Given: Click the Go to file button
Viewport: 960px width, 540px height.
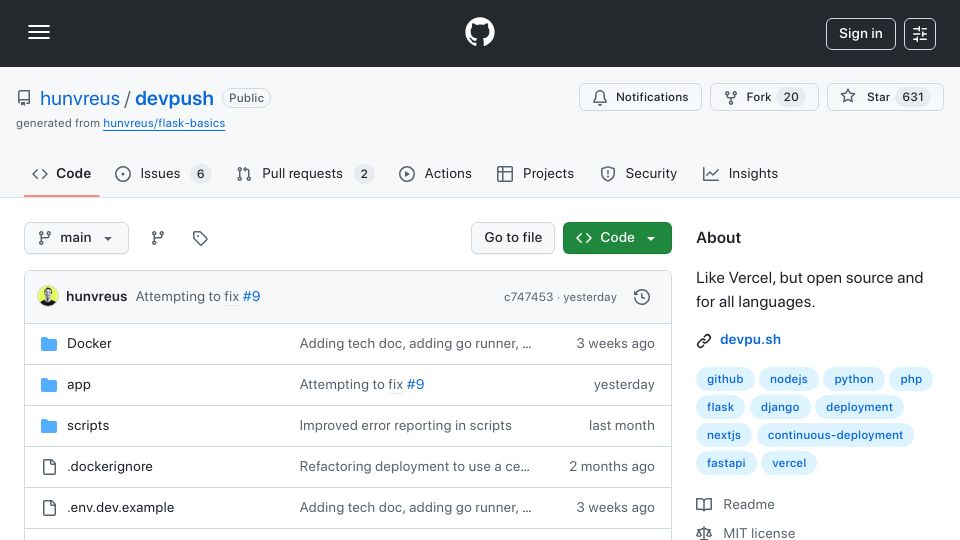Looking at the screenshot, I should (x=513, y=238).
